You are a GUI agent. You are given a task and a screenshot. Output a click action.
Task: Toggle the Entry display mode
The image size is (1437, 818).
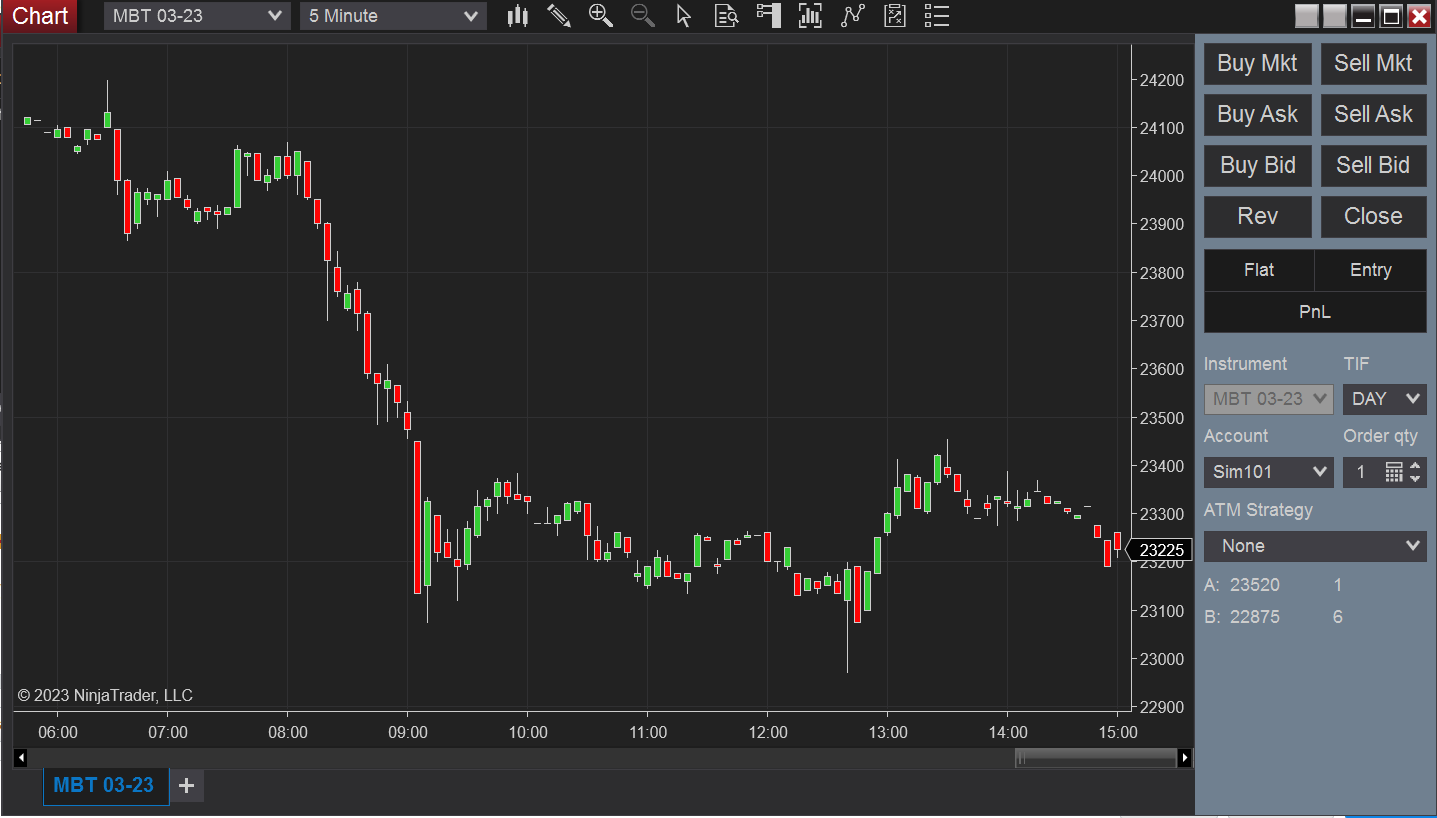coord(1370,270)
